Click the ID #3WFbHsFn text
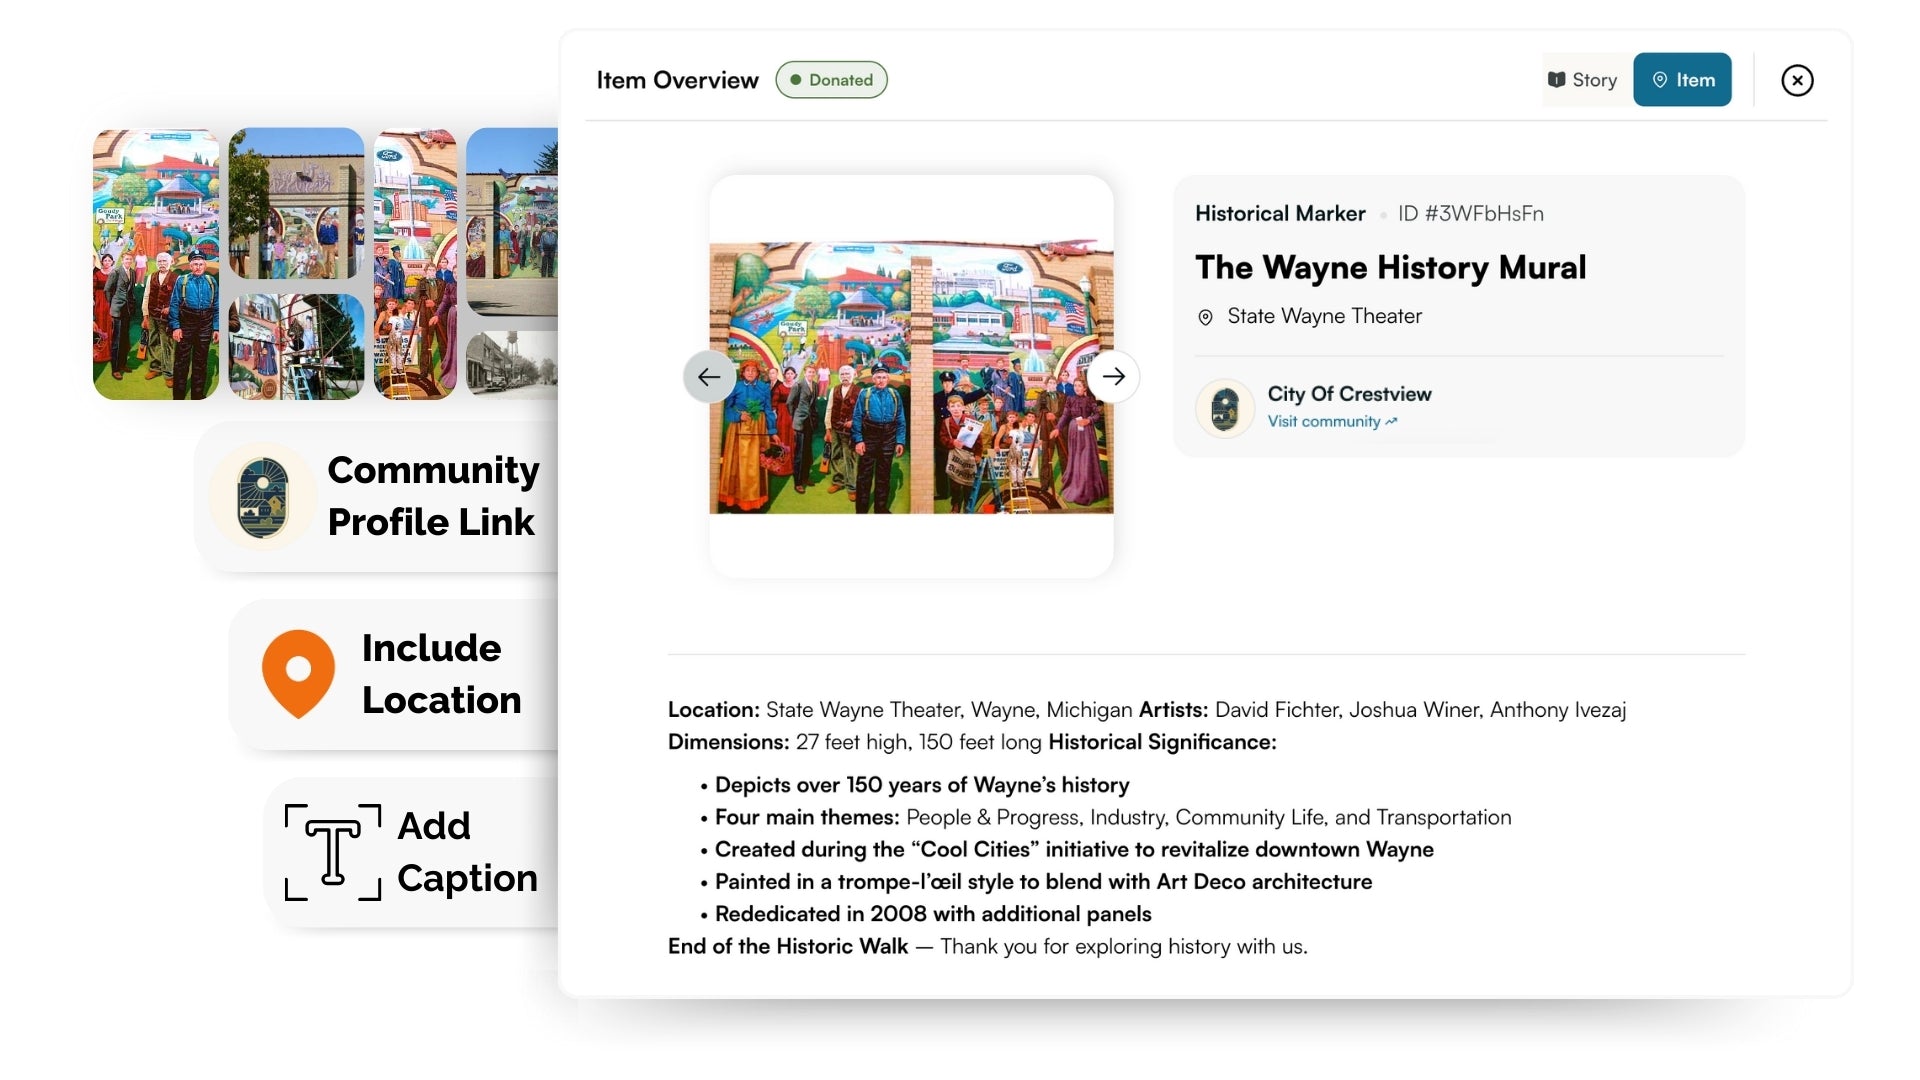1920x1080 pixels. [1470, 214]
